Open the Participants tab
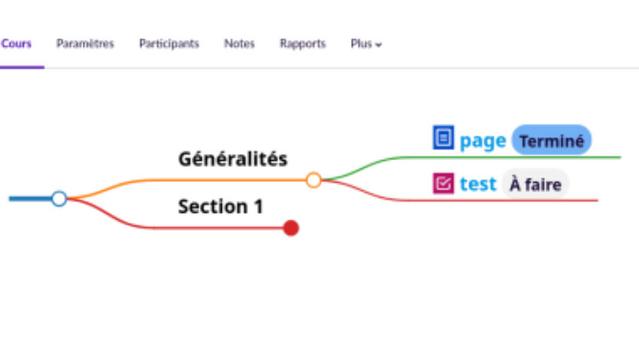This screenshot has width=639, height=361. (x=169, y=44)
